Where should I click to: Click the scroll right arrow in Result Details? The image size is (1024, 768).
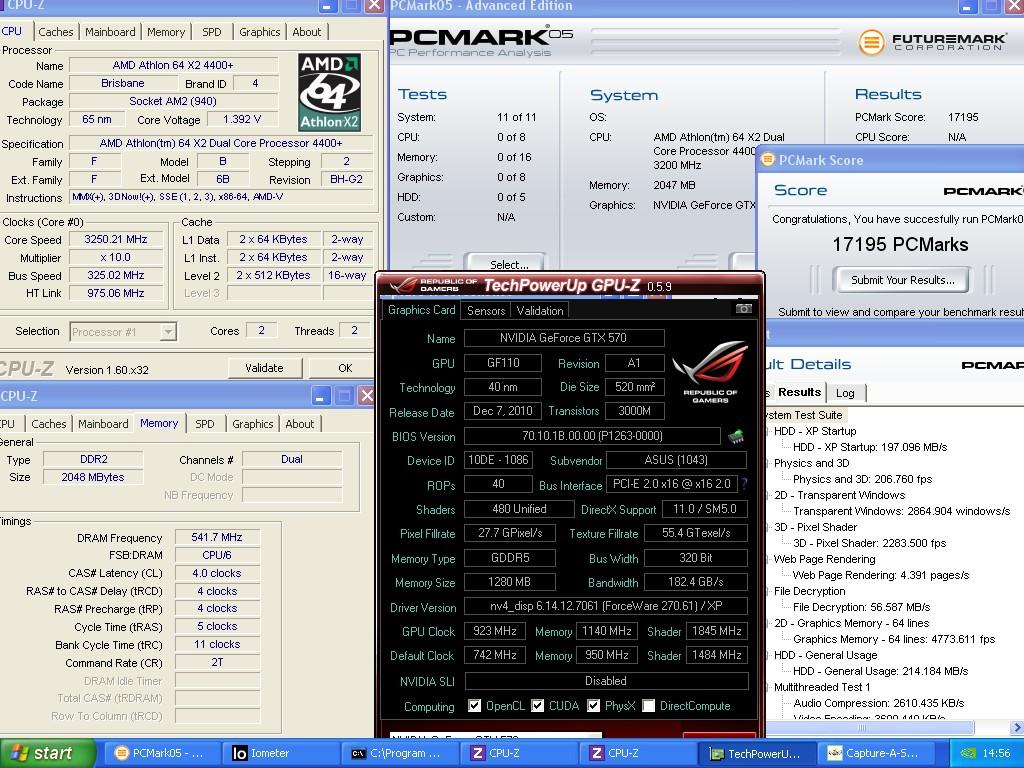pyautogui.click(x=1017, y=727)
